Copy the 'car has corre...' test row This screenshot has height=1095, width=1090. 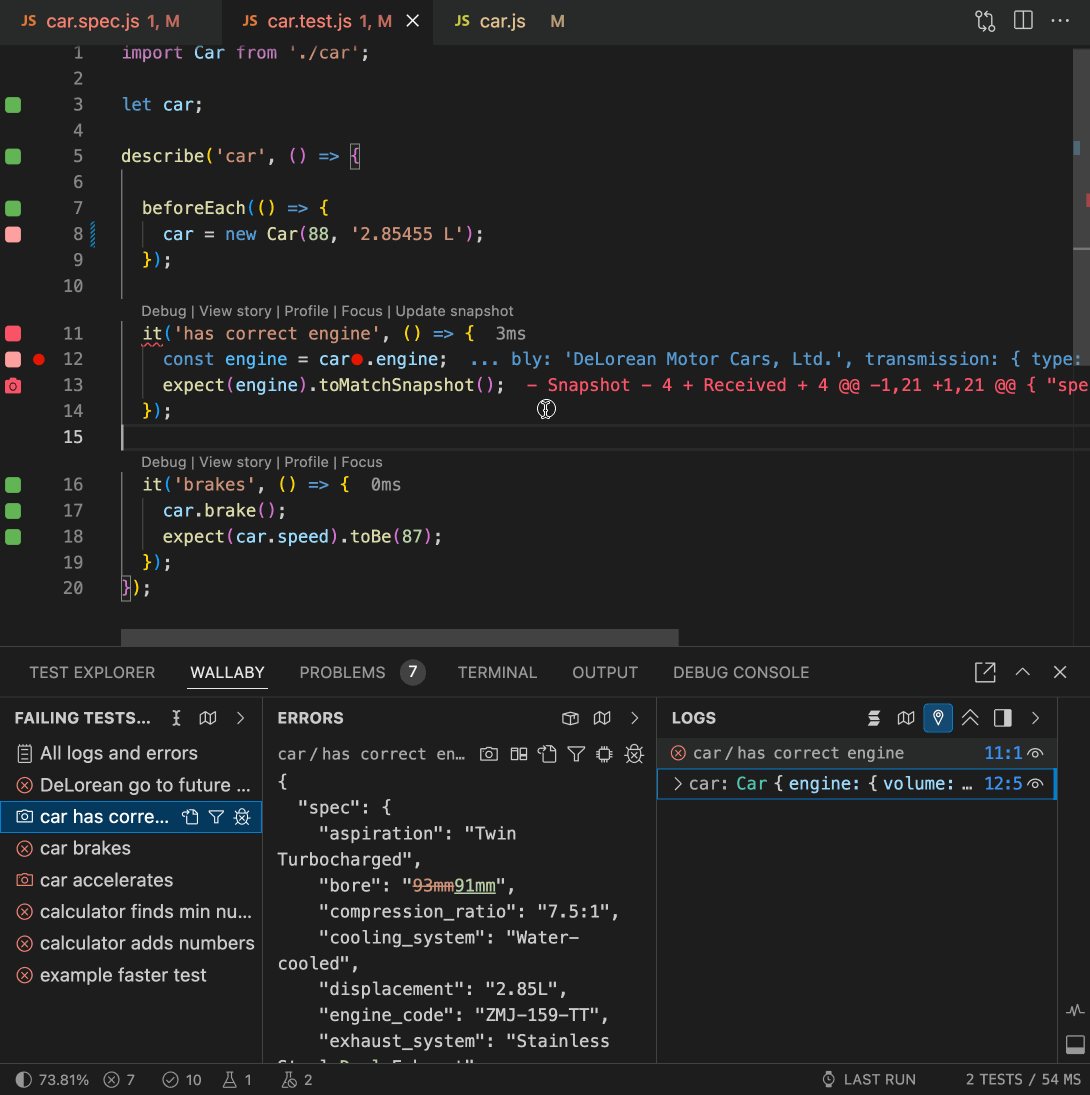point(190,817)
